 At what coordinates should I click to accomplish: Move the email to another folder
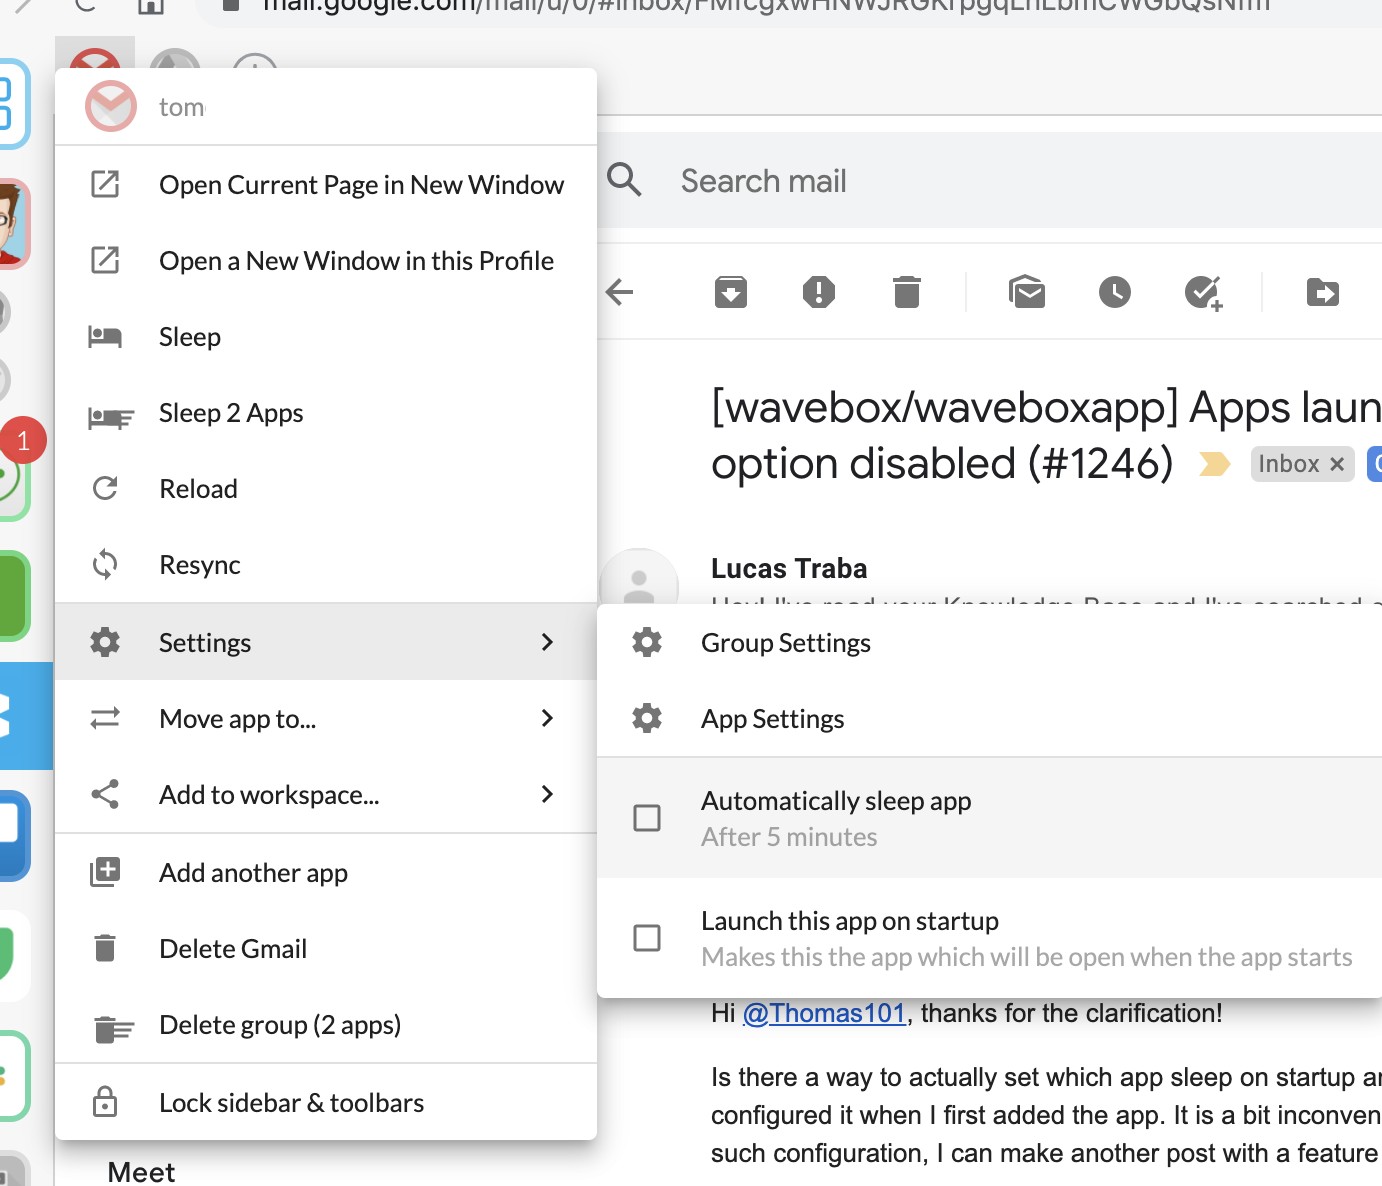(x=1322, y=292)
